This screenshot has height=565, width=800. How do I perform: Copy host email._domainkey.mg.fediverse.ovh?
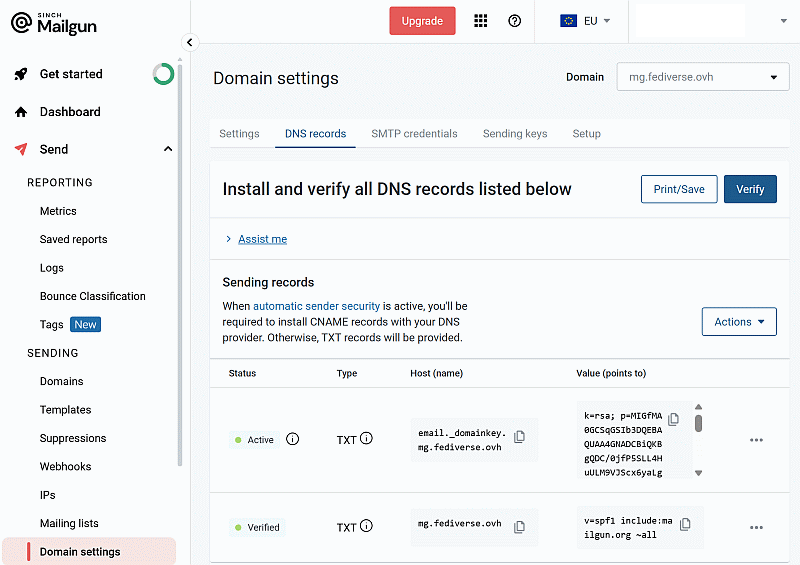[x=519, y=437]
